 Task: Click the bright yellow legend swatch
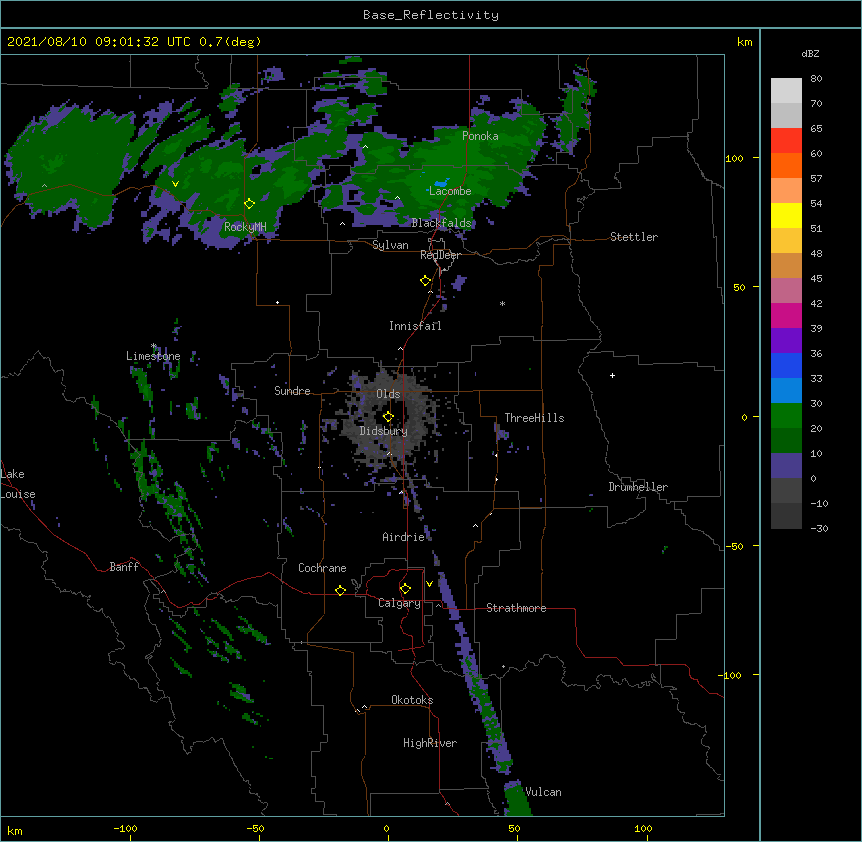tap(786, 215)
